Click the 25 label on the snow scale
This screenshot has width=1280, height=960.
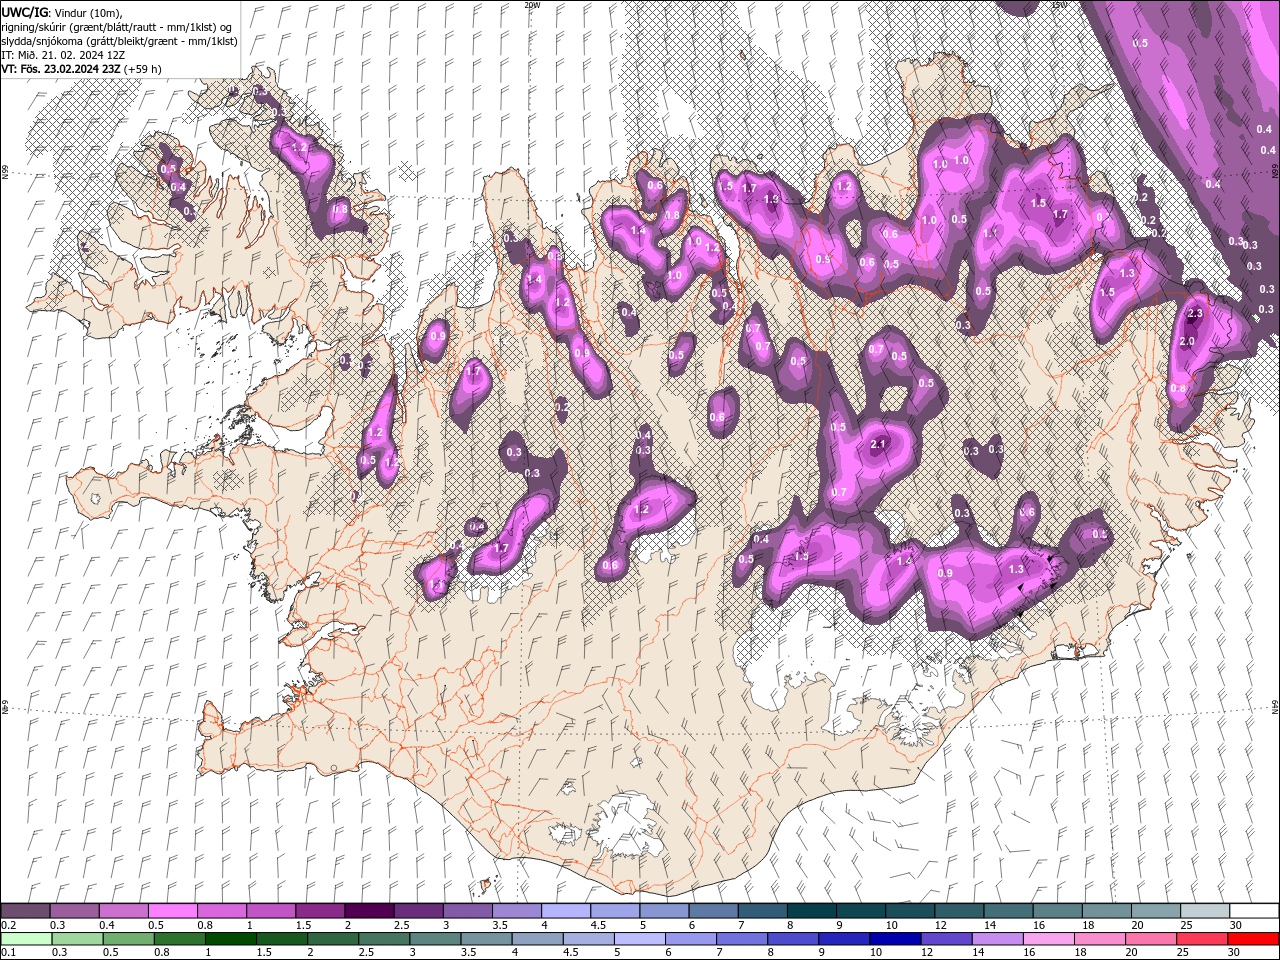[1186, 925]
